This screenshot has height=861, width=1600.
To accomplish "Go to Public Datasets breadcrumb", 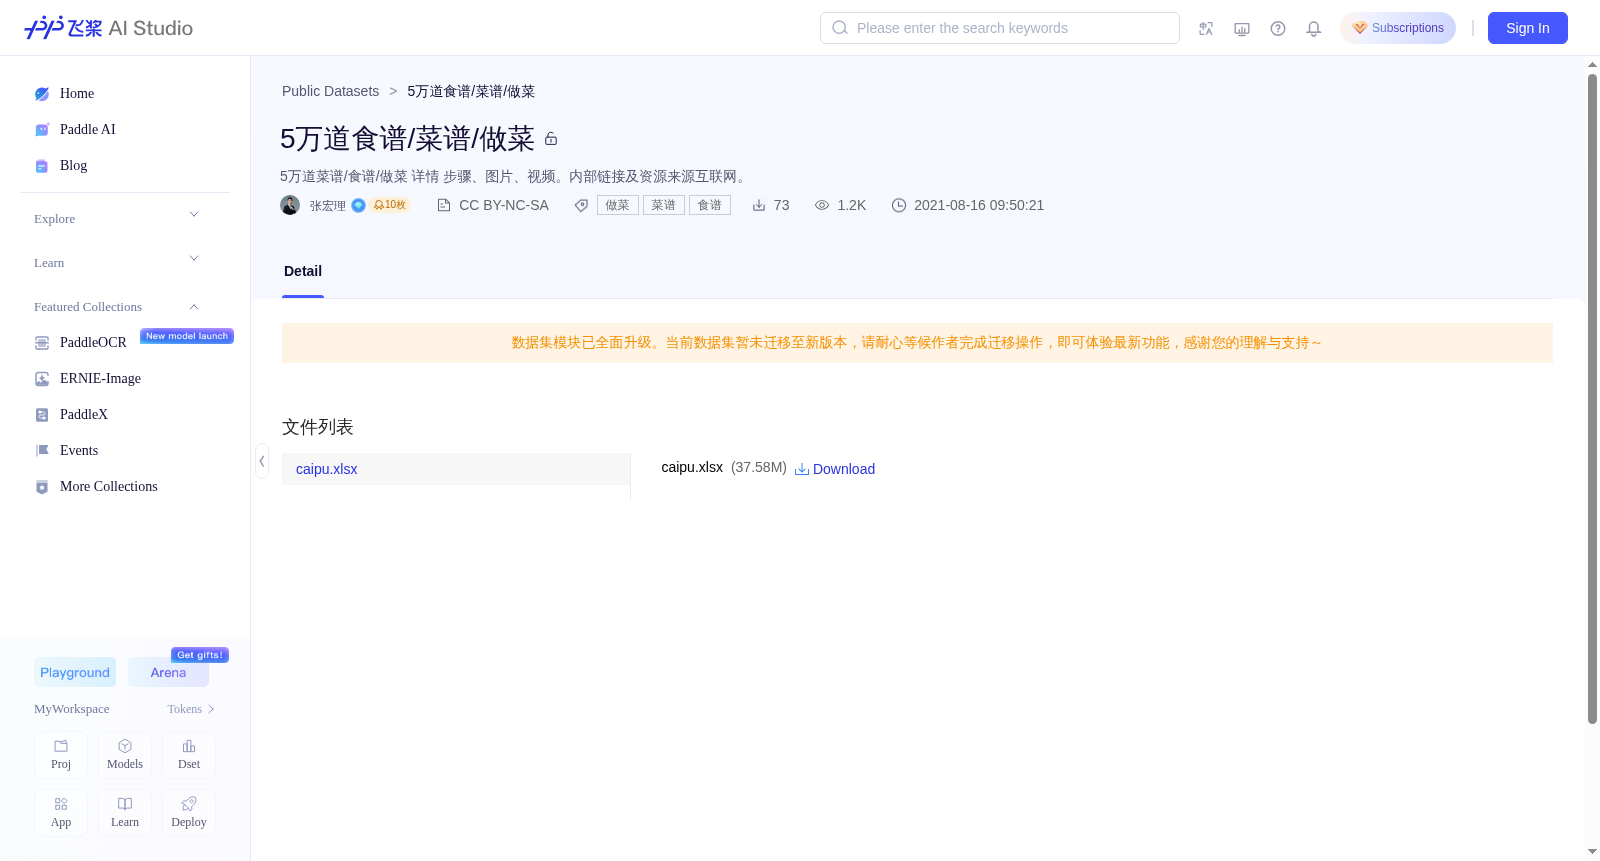I will point(331,91).
